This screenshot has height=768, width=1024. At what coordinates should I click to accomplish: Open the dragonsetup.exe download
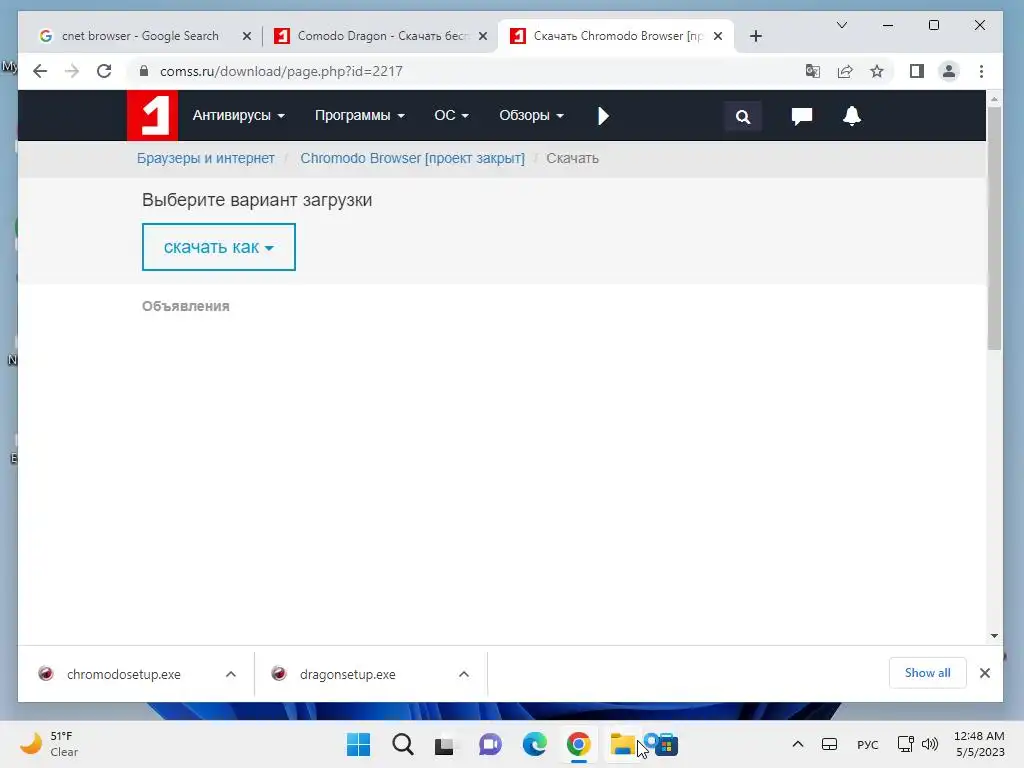347,674
